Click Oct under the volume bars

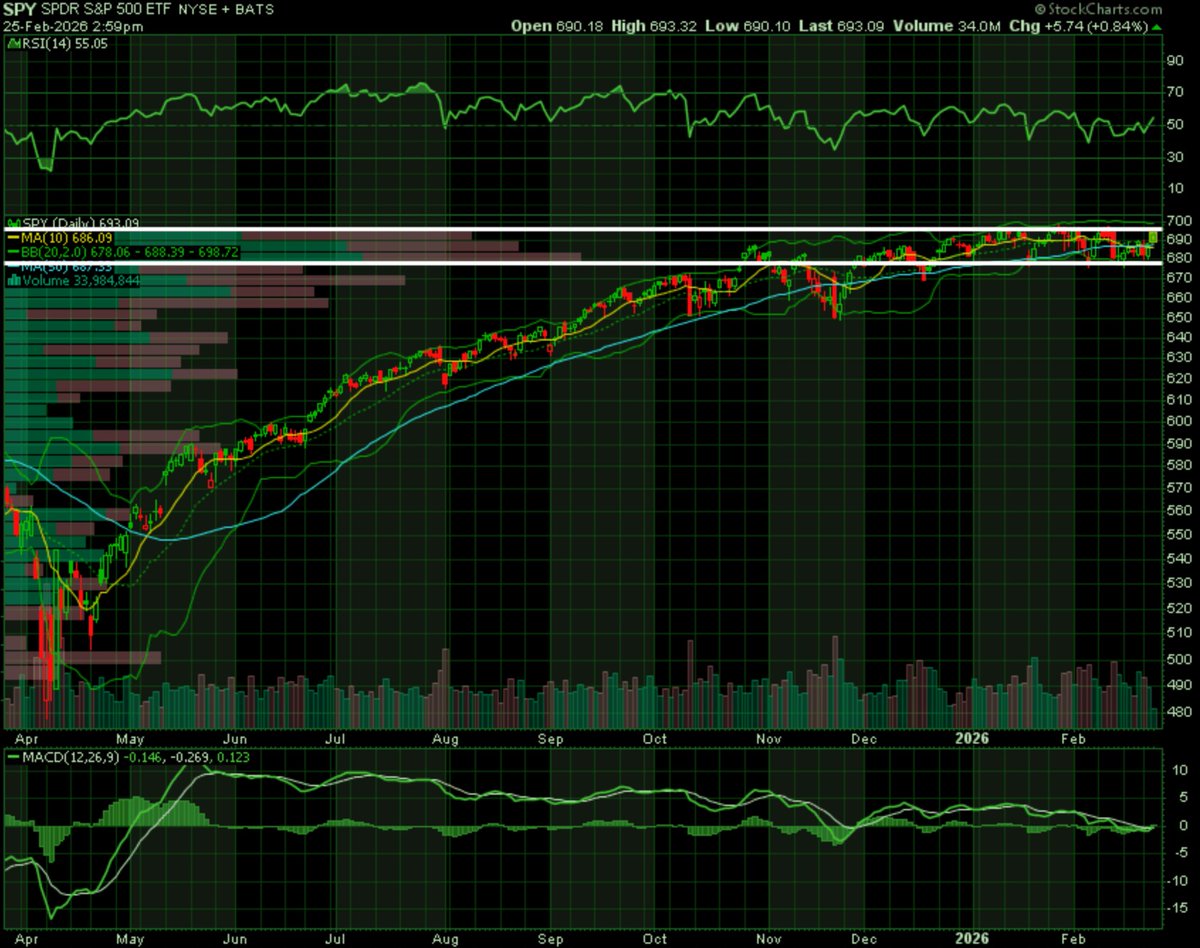pyautogui.click(x=656, y=739)
